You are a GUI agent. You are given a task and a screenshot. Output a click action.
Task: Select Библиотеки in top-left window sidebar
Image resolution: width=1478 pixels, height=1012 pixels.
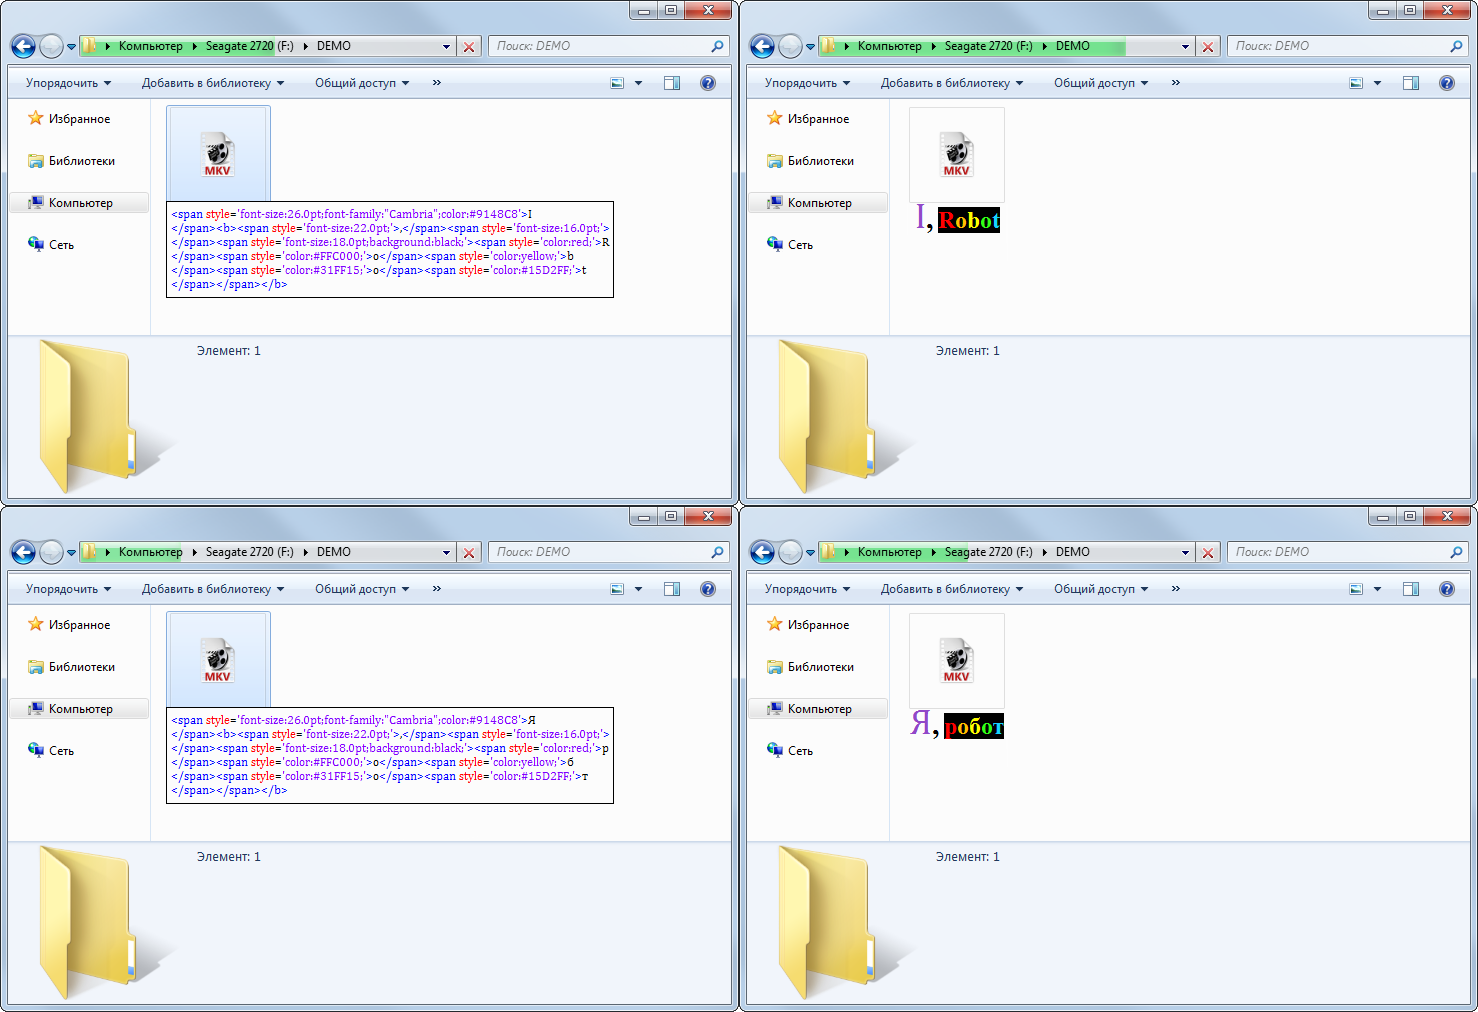(x=71, y=161)
